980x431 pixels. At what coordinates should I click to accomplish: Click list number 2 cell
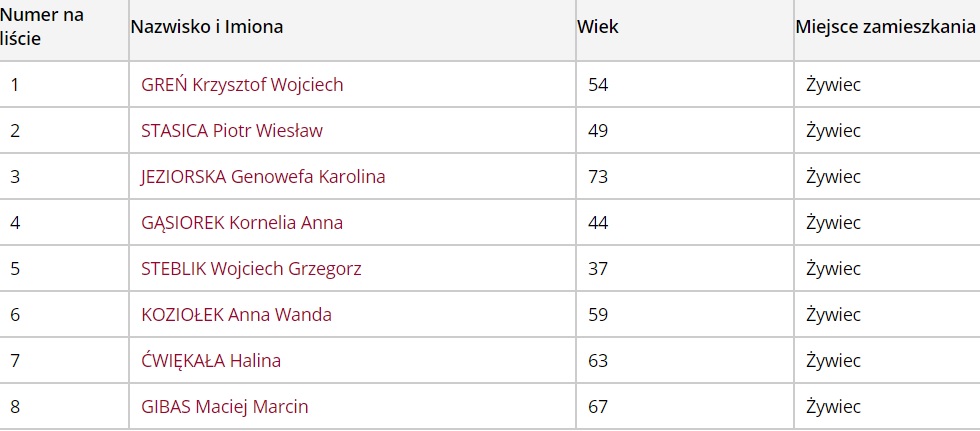coord(15,131)
